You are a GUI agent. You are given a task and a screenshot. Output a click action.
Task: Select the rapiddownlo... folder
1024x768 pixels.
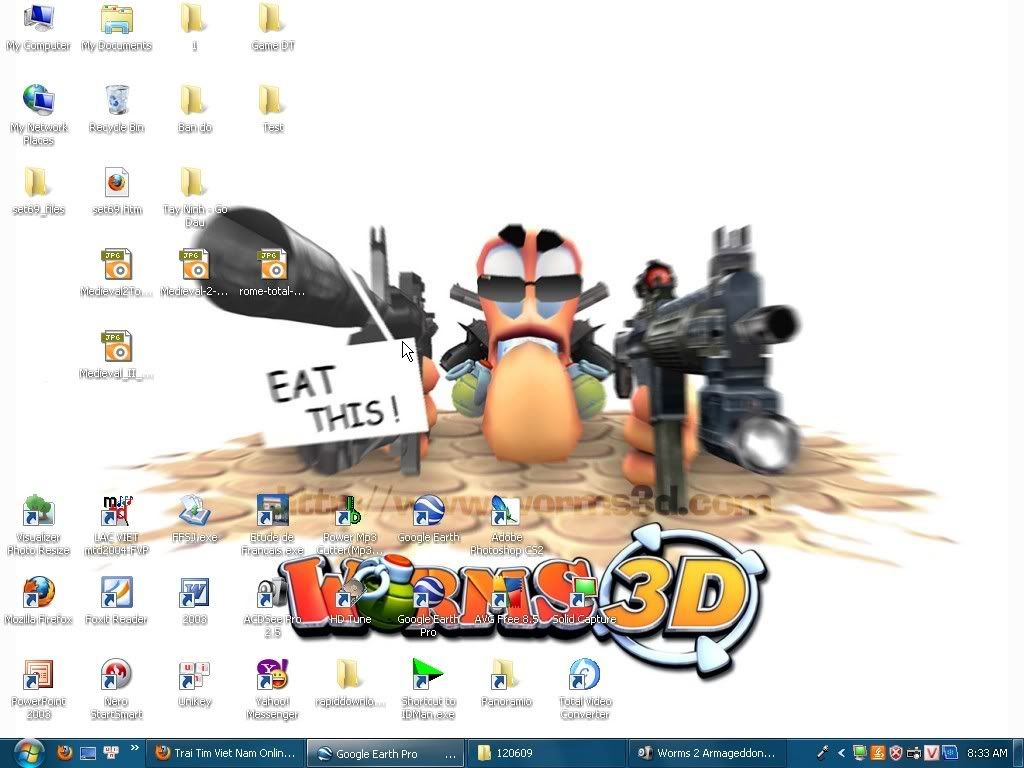point(350,683)
